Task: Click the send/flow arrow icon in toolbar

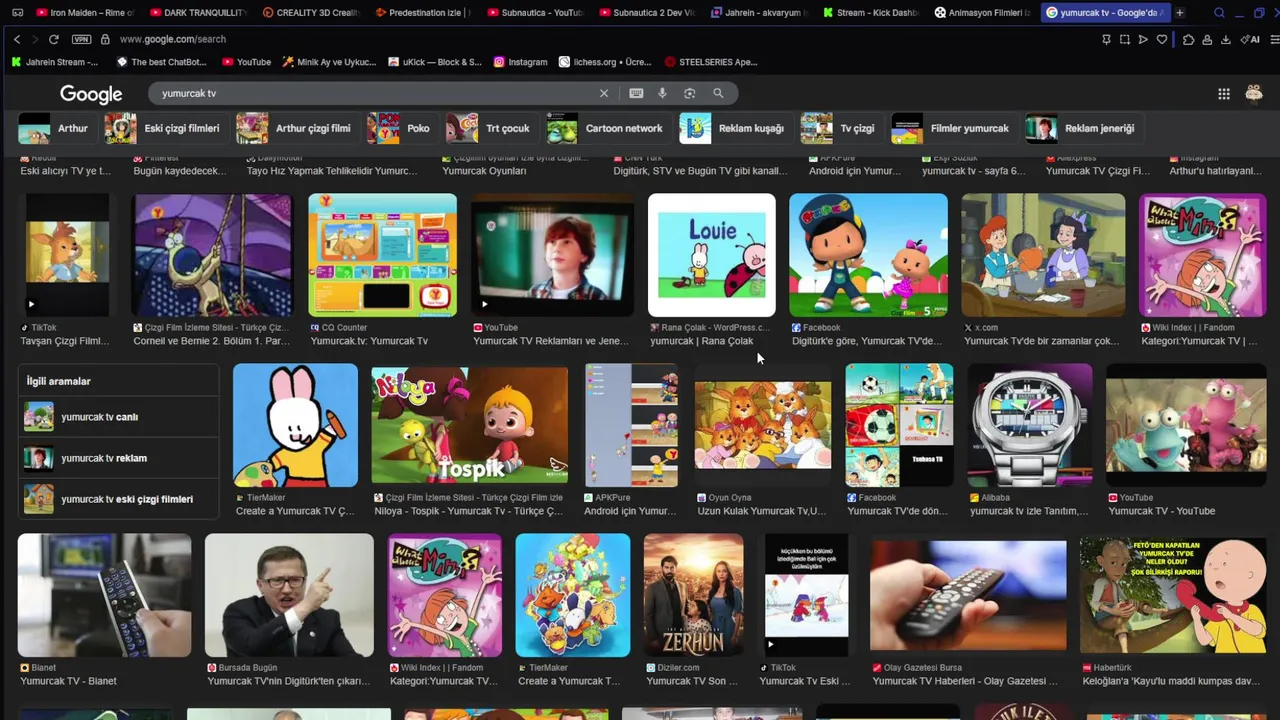Action: (x=1143, y=39)
